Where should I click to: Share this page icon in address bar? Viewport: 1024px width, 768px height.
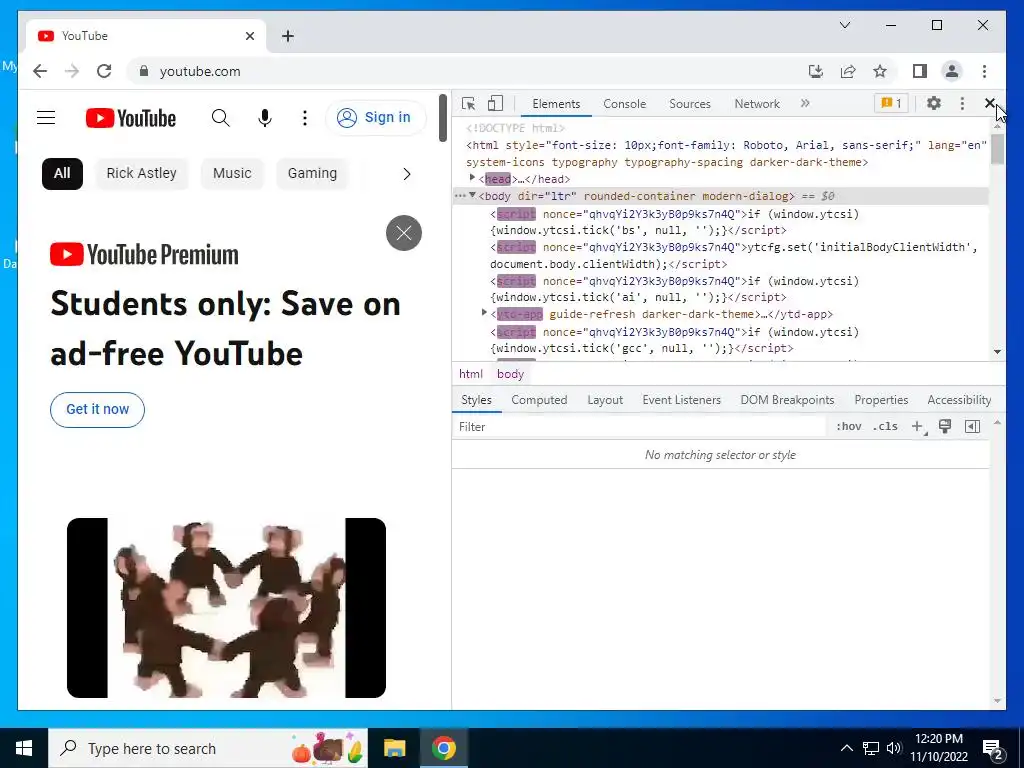point(848,71)
